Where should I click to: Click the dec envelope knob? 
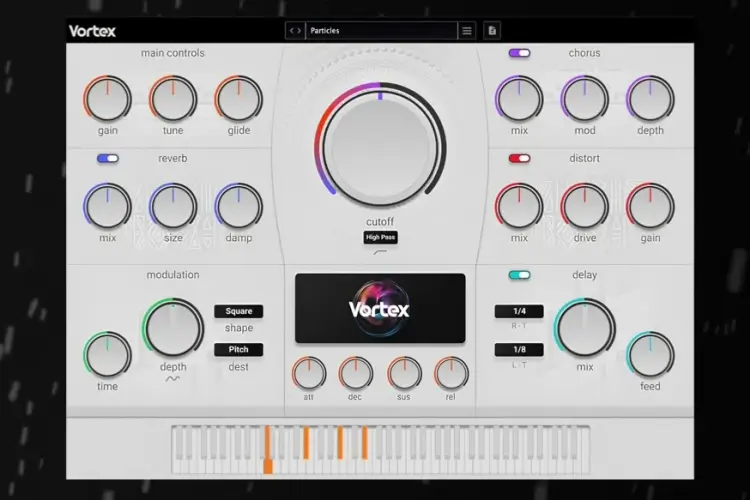[x=356, y=373]
